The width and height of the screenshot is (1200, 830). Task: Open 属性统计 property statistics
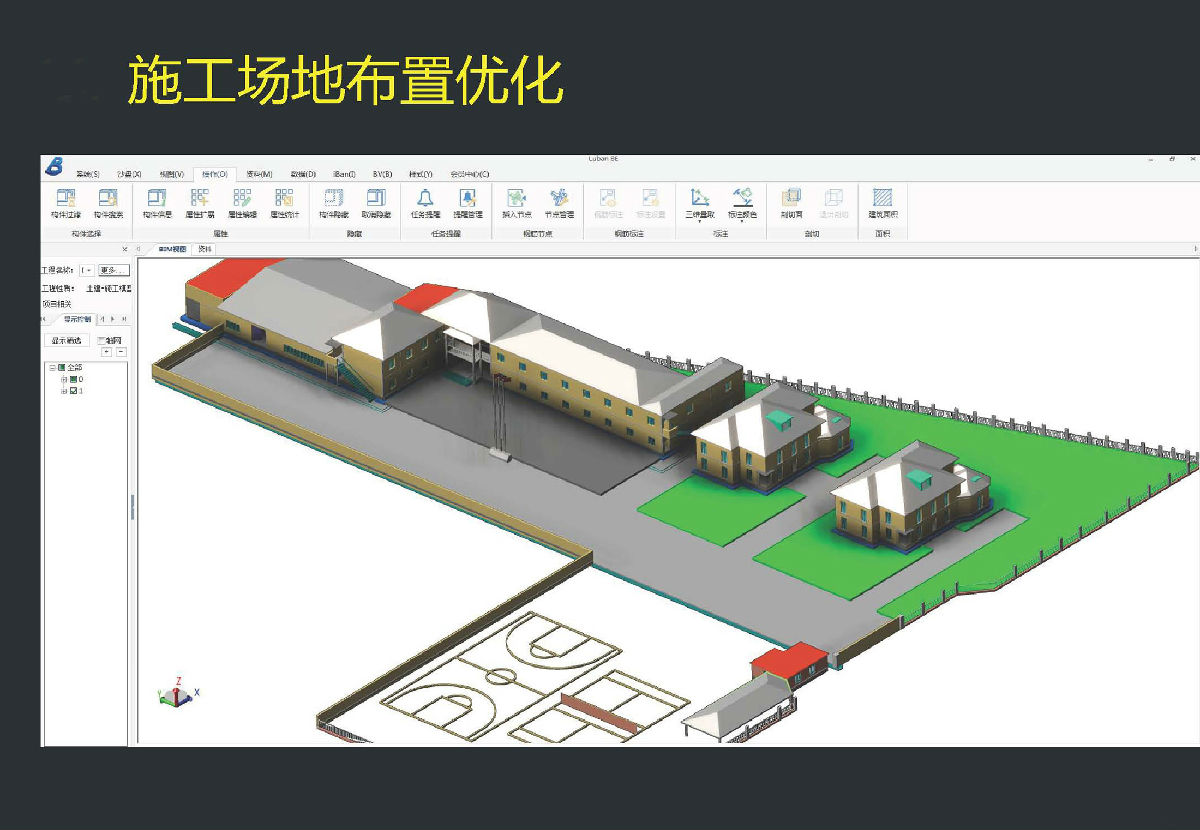pos(284,199)
